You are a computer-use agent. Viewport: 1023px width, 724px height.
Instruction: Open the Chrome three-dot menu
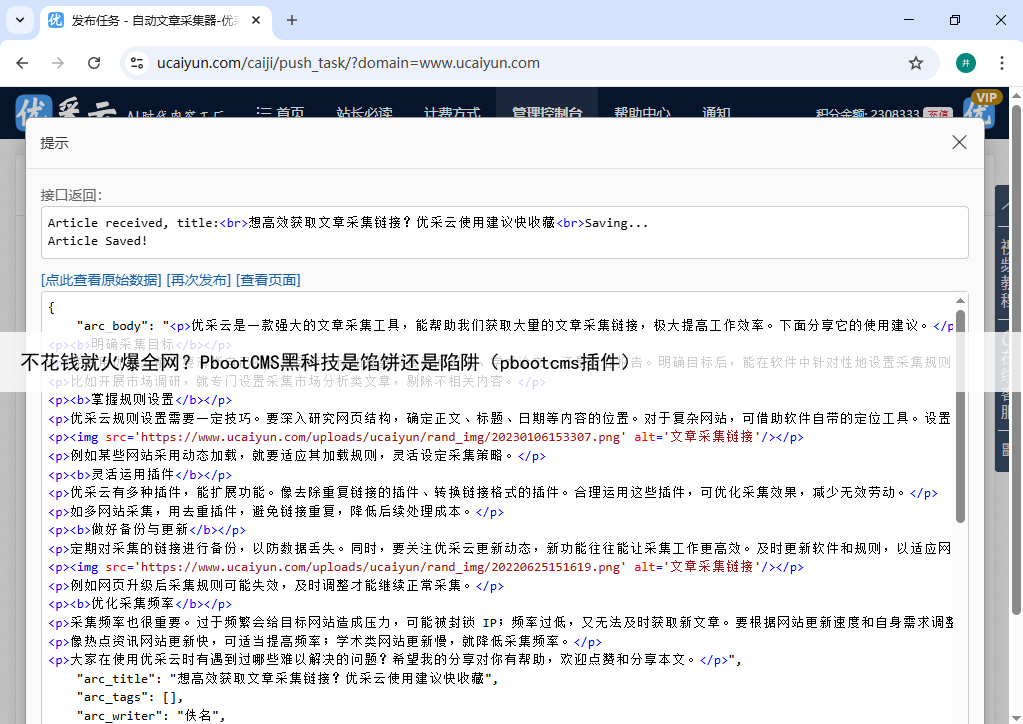[1001, 63]
